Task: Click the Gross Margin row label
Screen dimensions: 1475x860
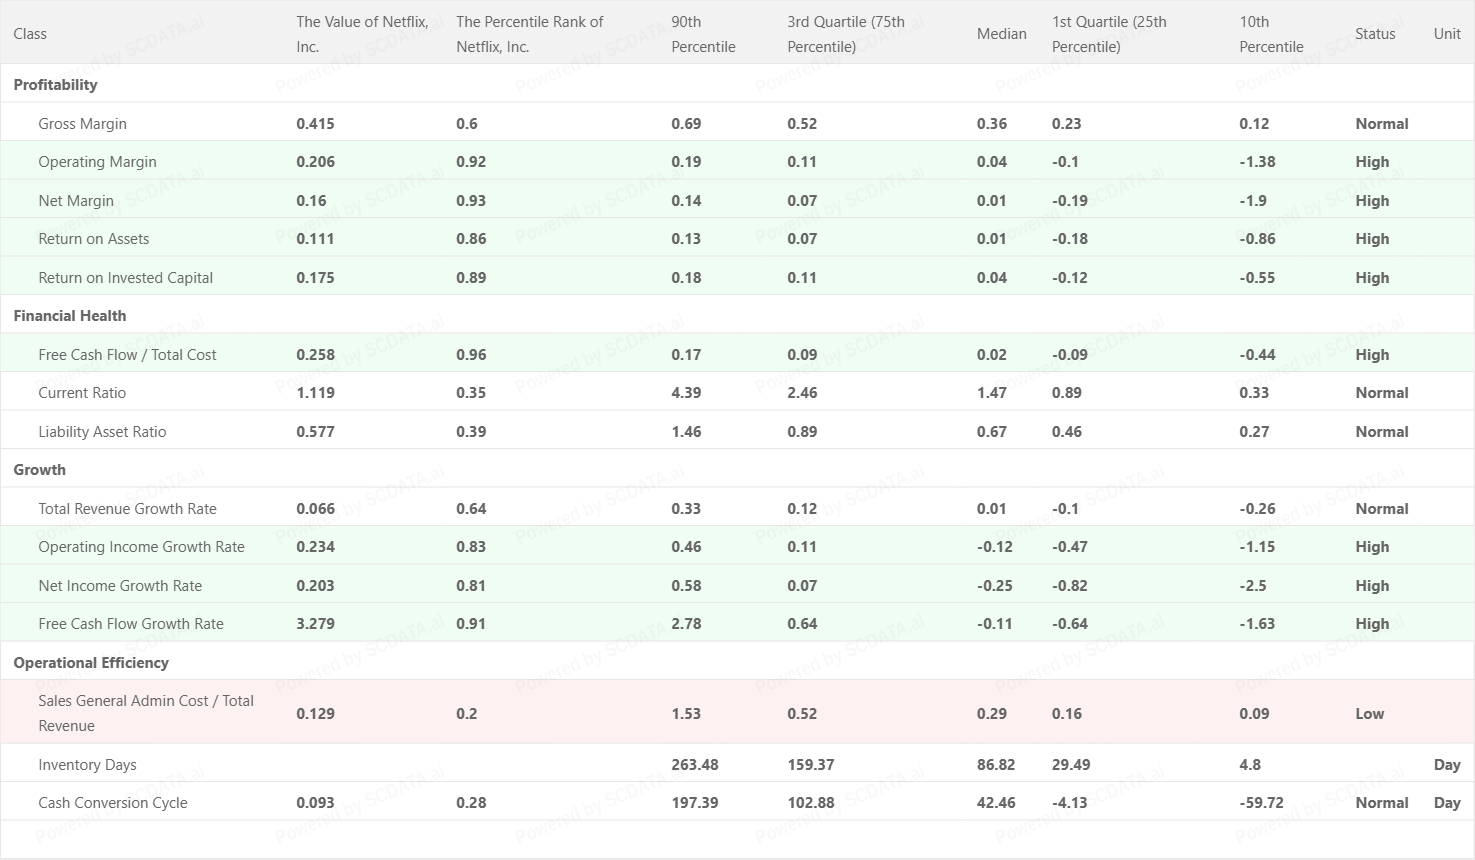Action: (x=82, y=124)
